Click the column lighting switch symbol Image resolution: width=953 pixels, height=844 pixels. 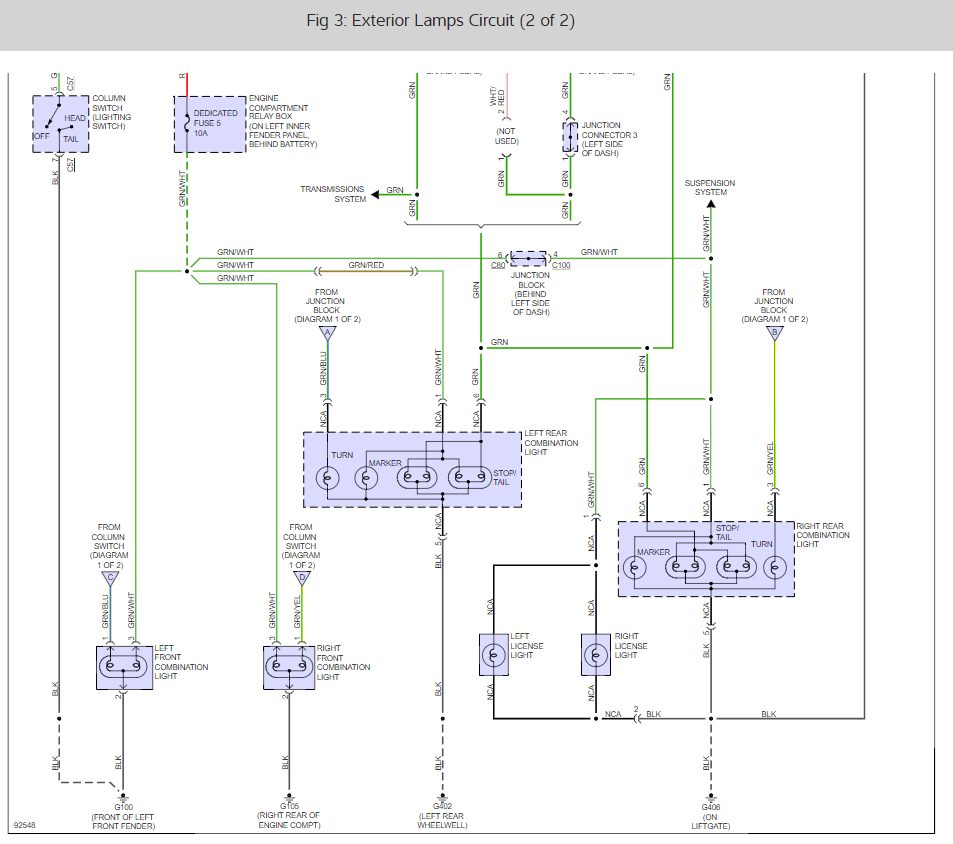(x=61, y=124)
